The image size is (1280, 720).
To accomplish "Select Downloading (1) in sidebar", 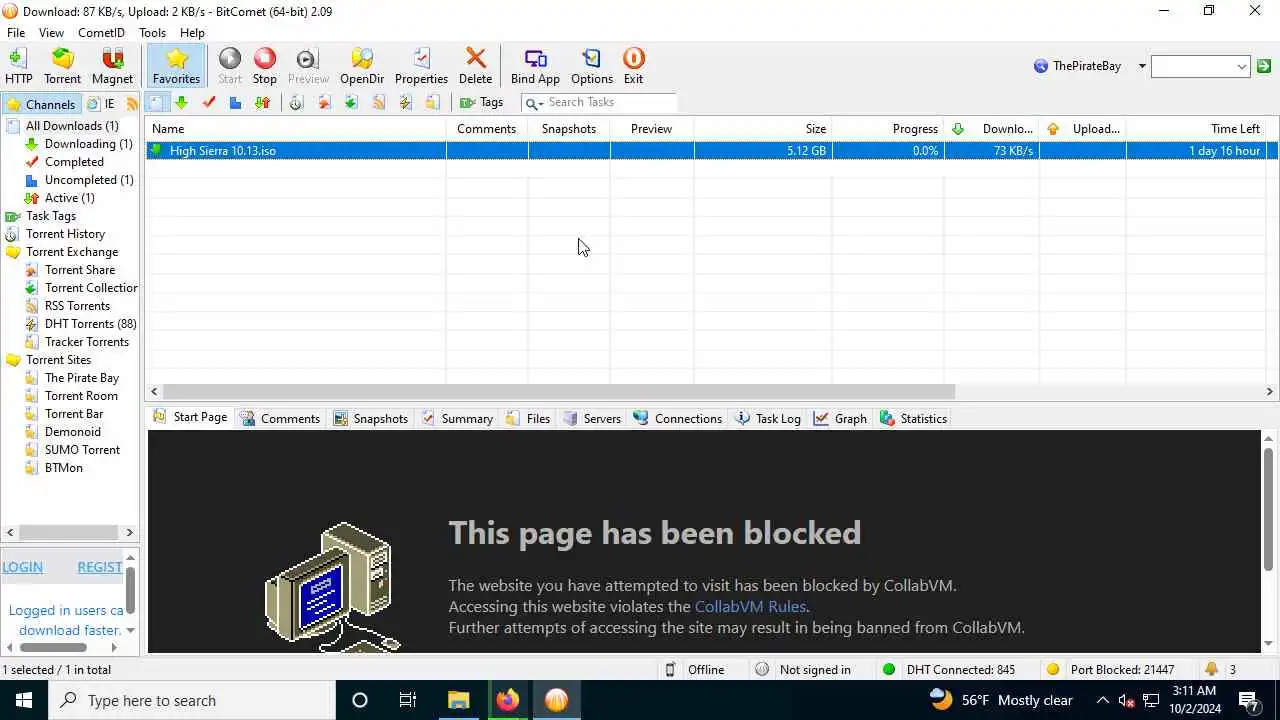I will 89,144.
